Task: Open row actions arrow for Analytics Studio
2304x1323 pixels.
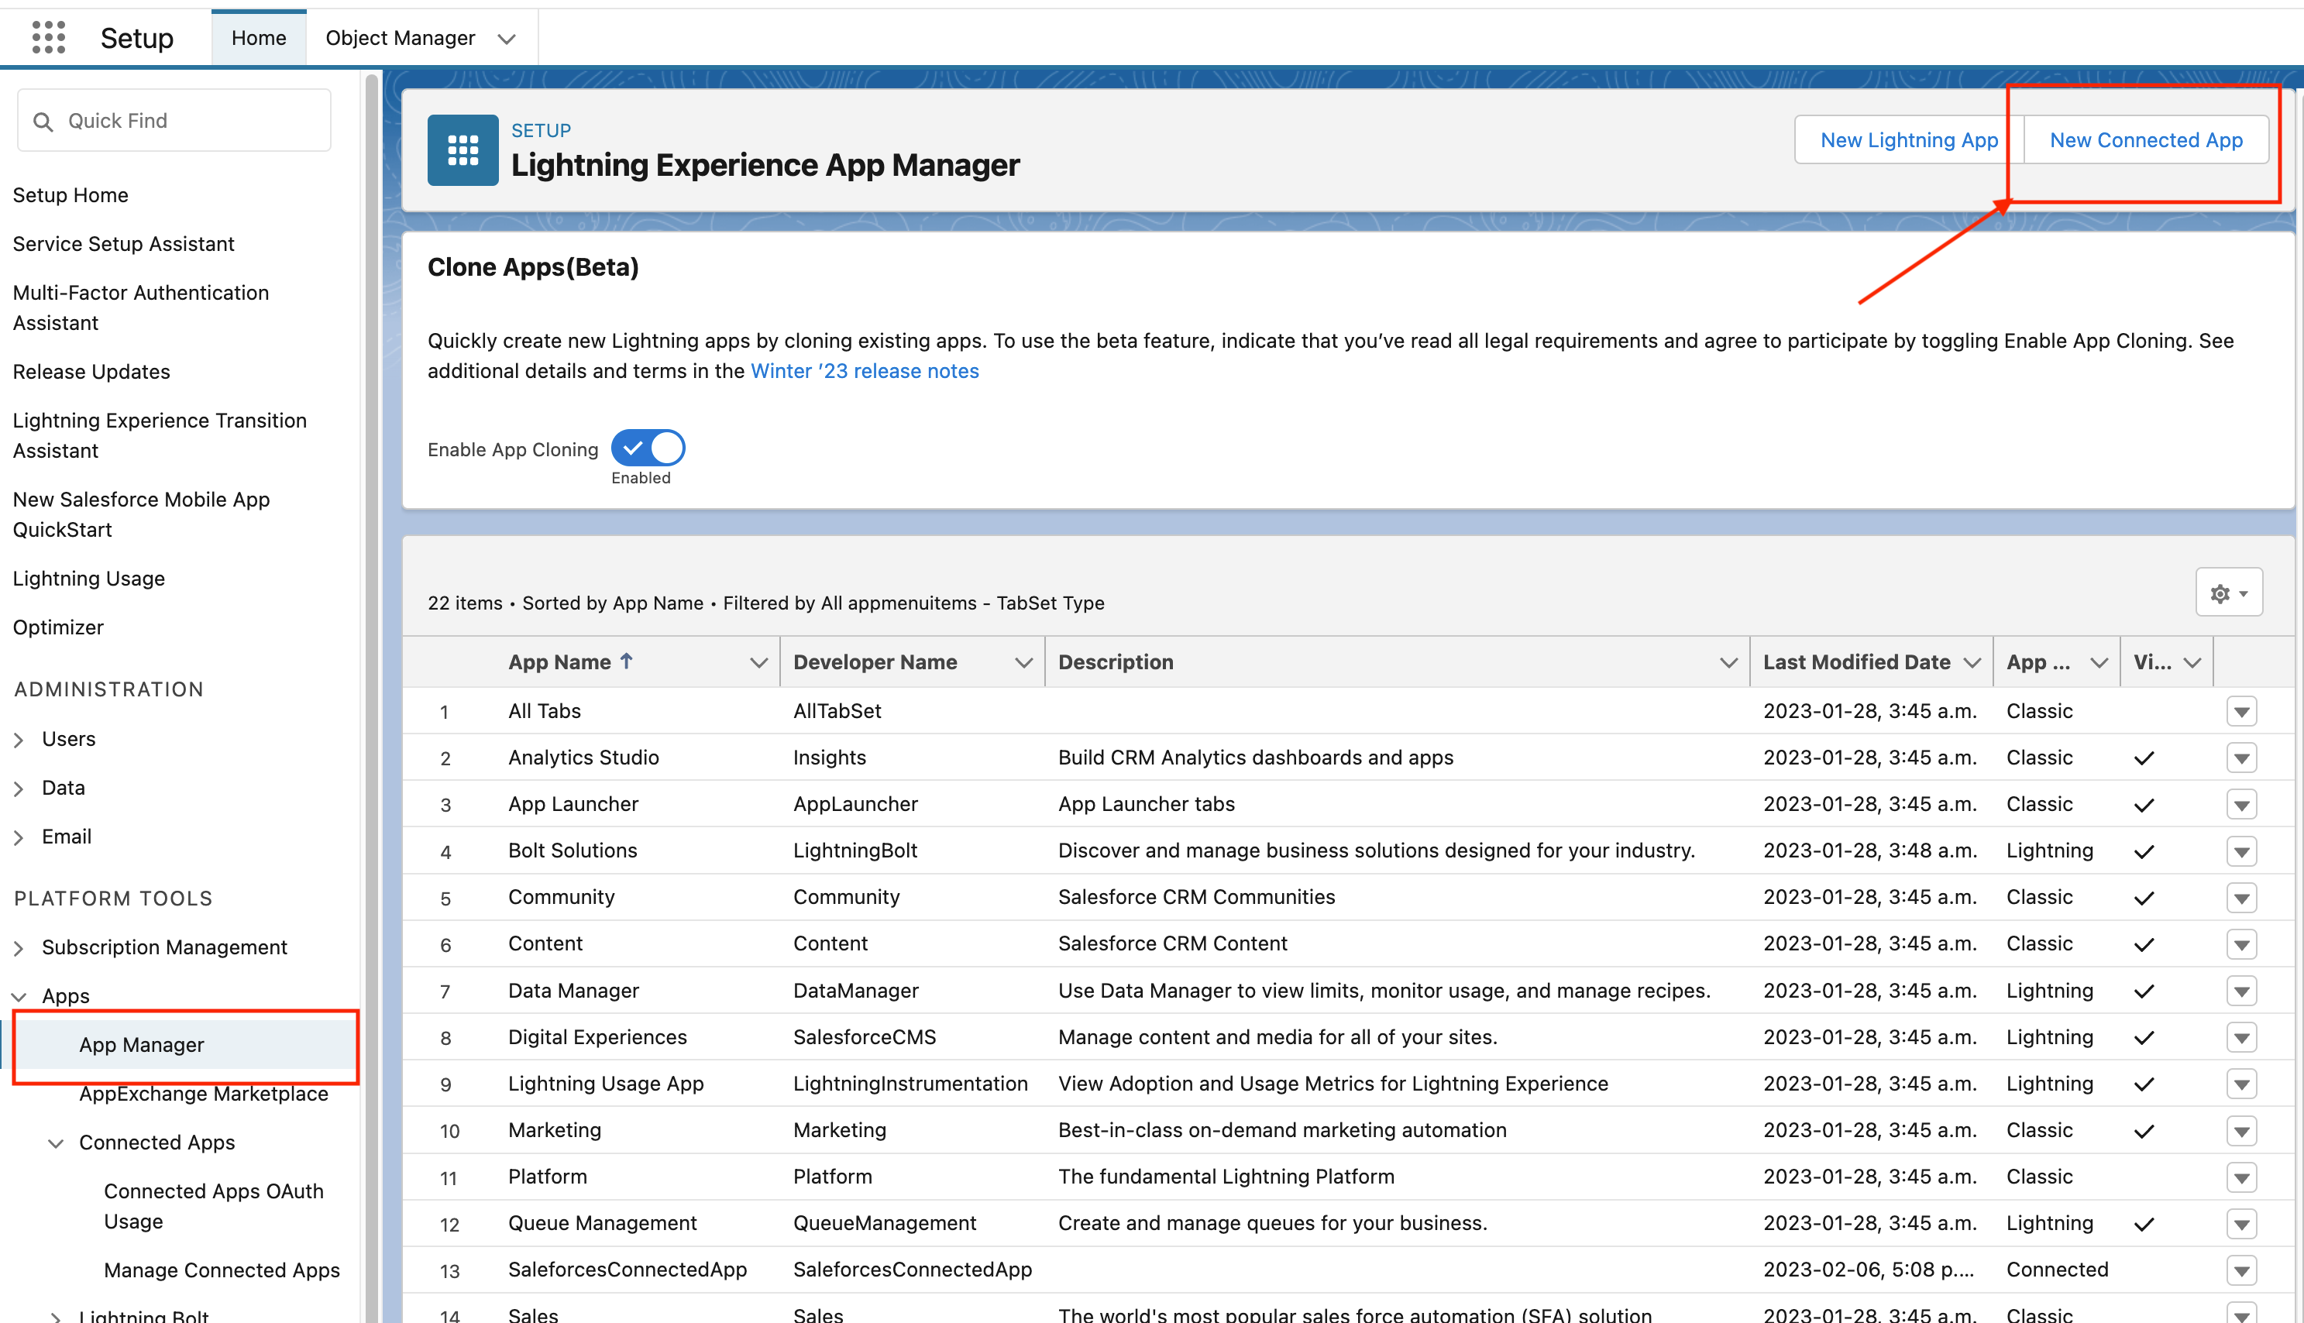Action: coord(2241,758)
